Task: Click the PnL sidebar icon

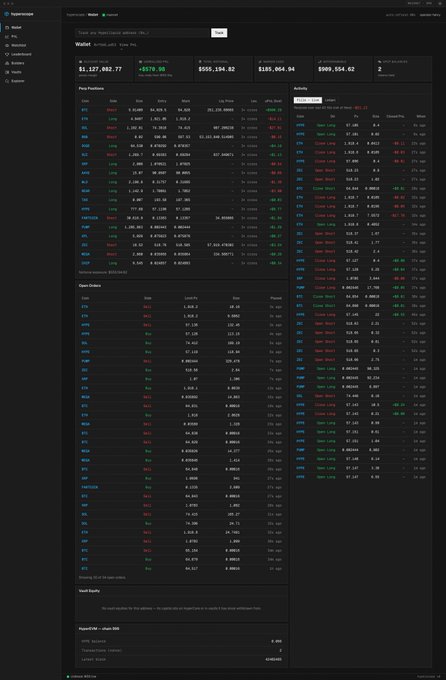Action: [x=7, y=36]
